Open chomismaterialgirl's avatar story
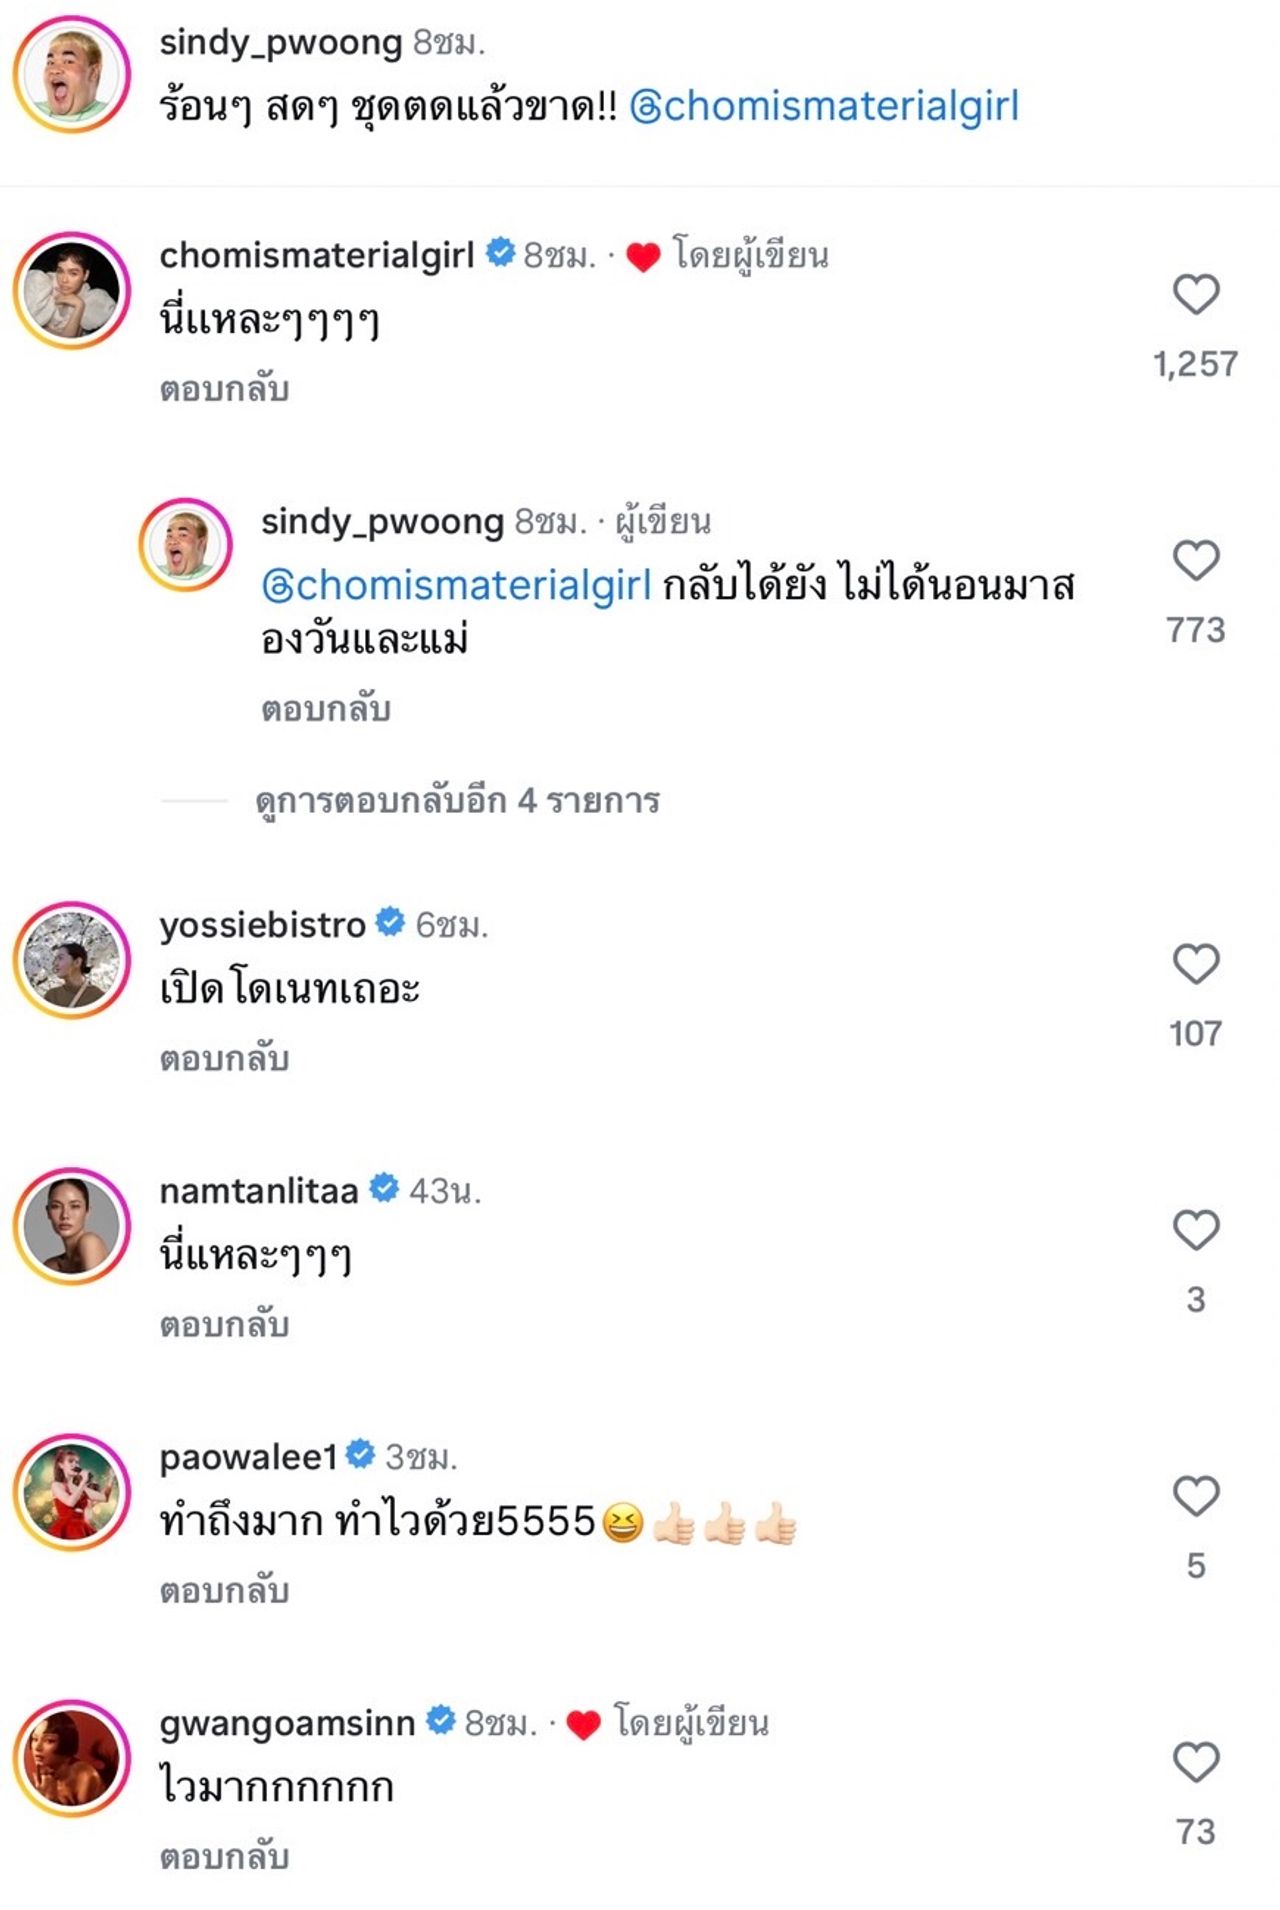Screen dimensions: 1280x1910 pos(72,290)
